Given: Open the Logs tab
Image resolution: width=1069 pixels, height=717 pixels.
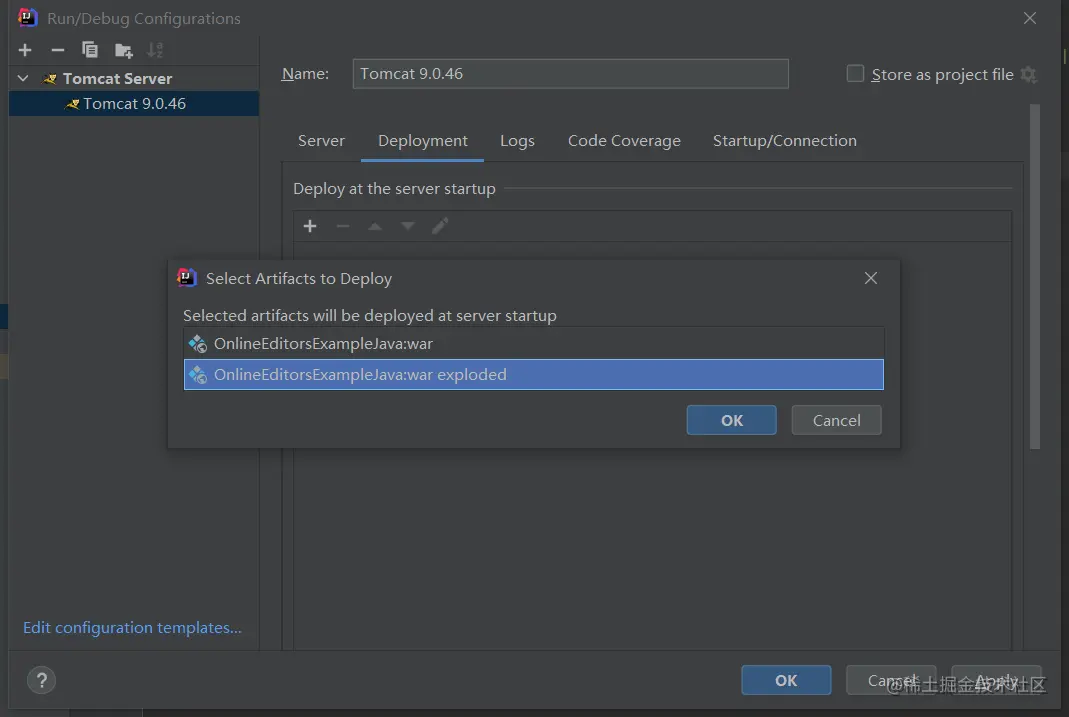Looking at the screenshot, I should [x=517, y=141].
